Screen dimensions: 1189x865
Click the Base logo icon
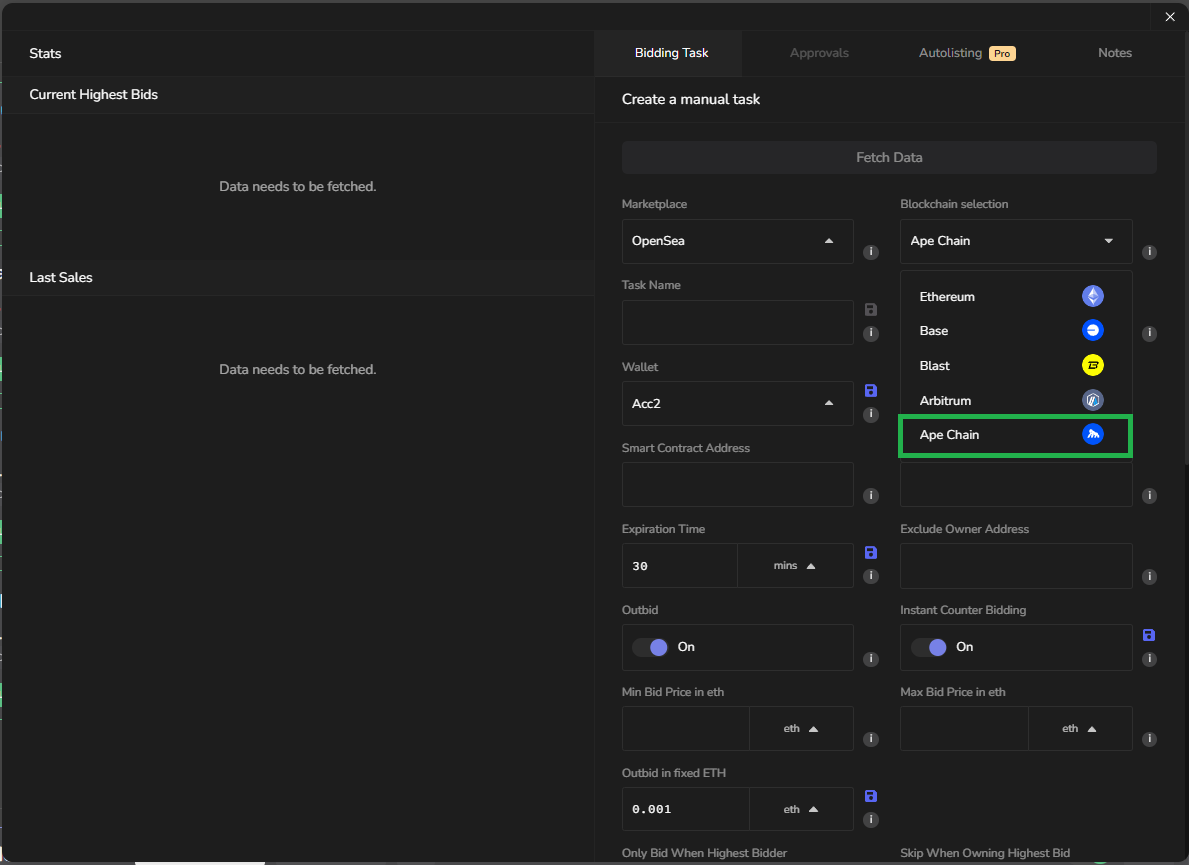pyautogui.click(x=1092, y=331)
